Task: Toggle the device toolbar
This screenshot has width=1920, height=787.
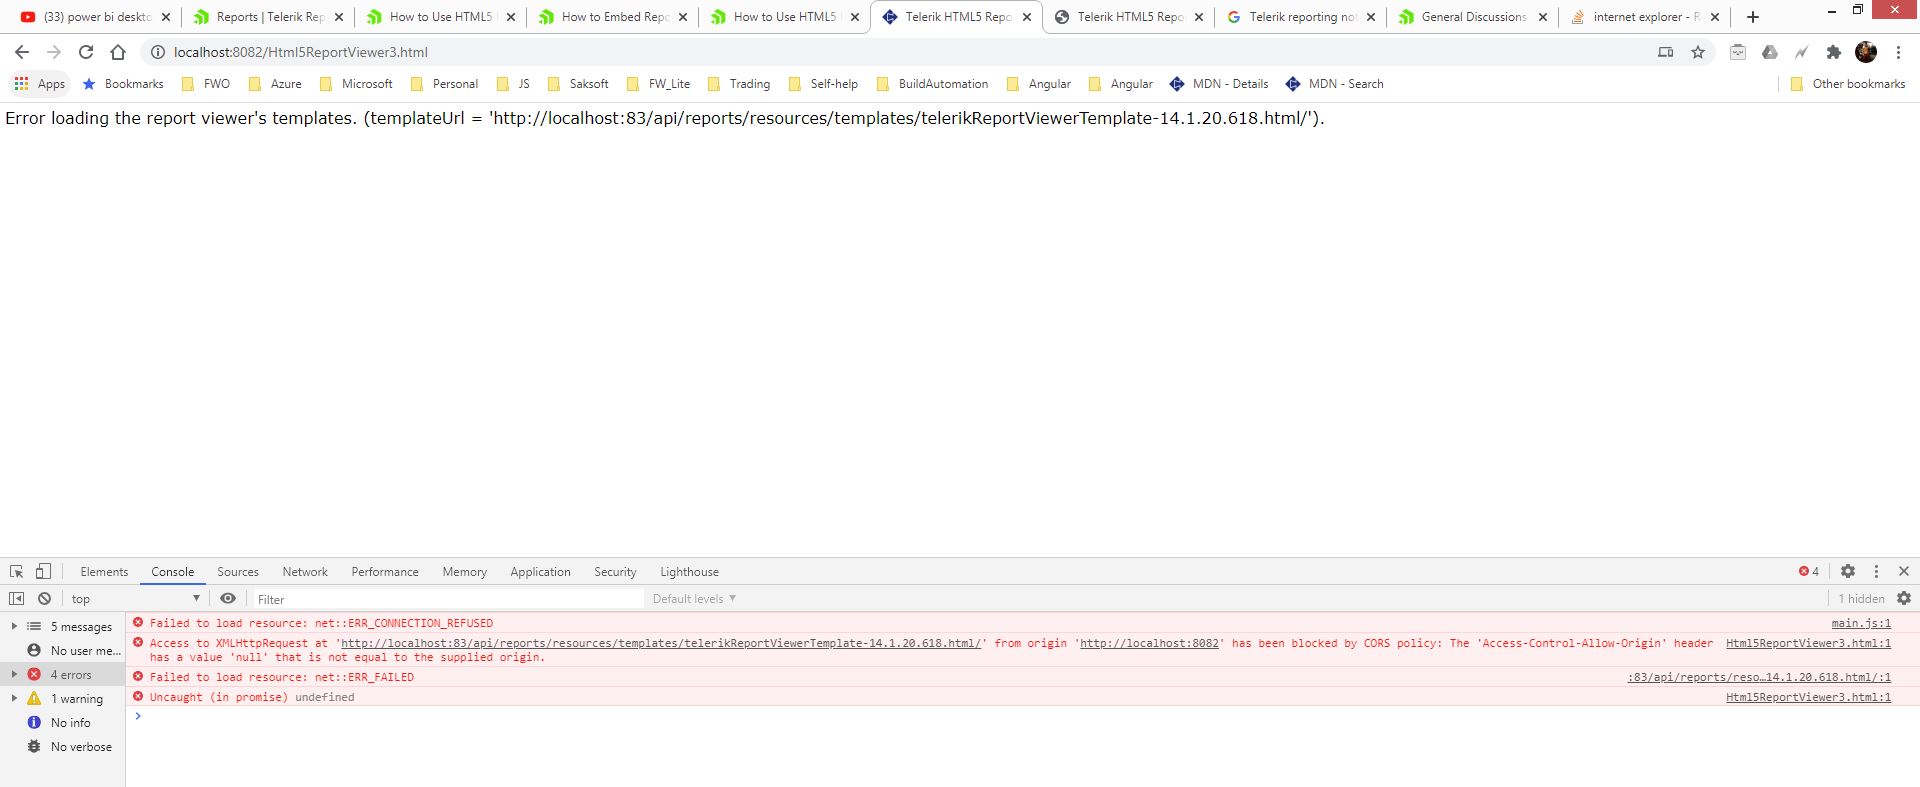Action: (43, 572)
